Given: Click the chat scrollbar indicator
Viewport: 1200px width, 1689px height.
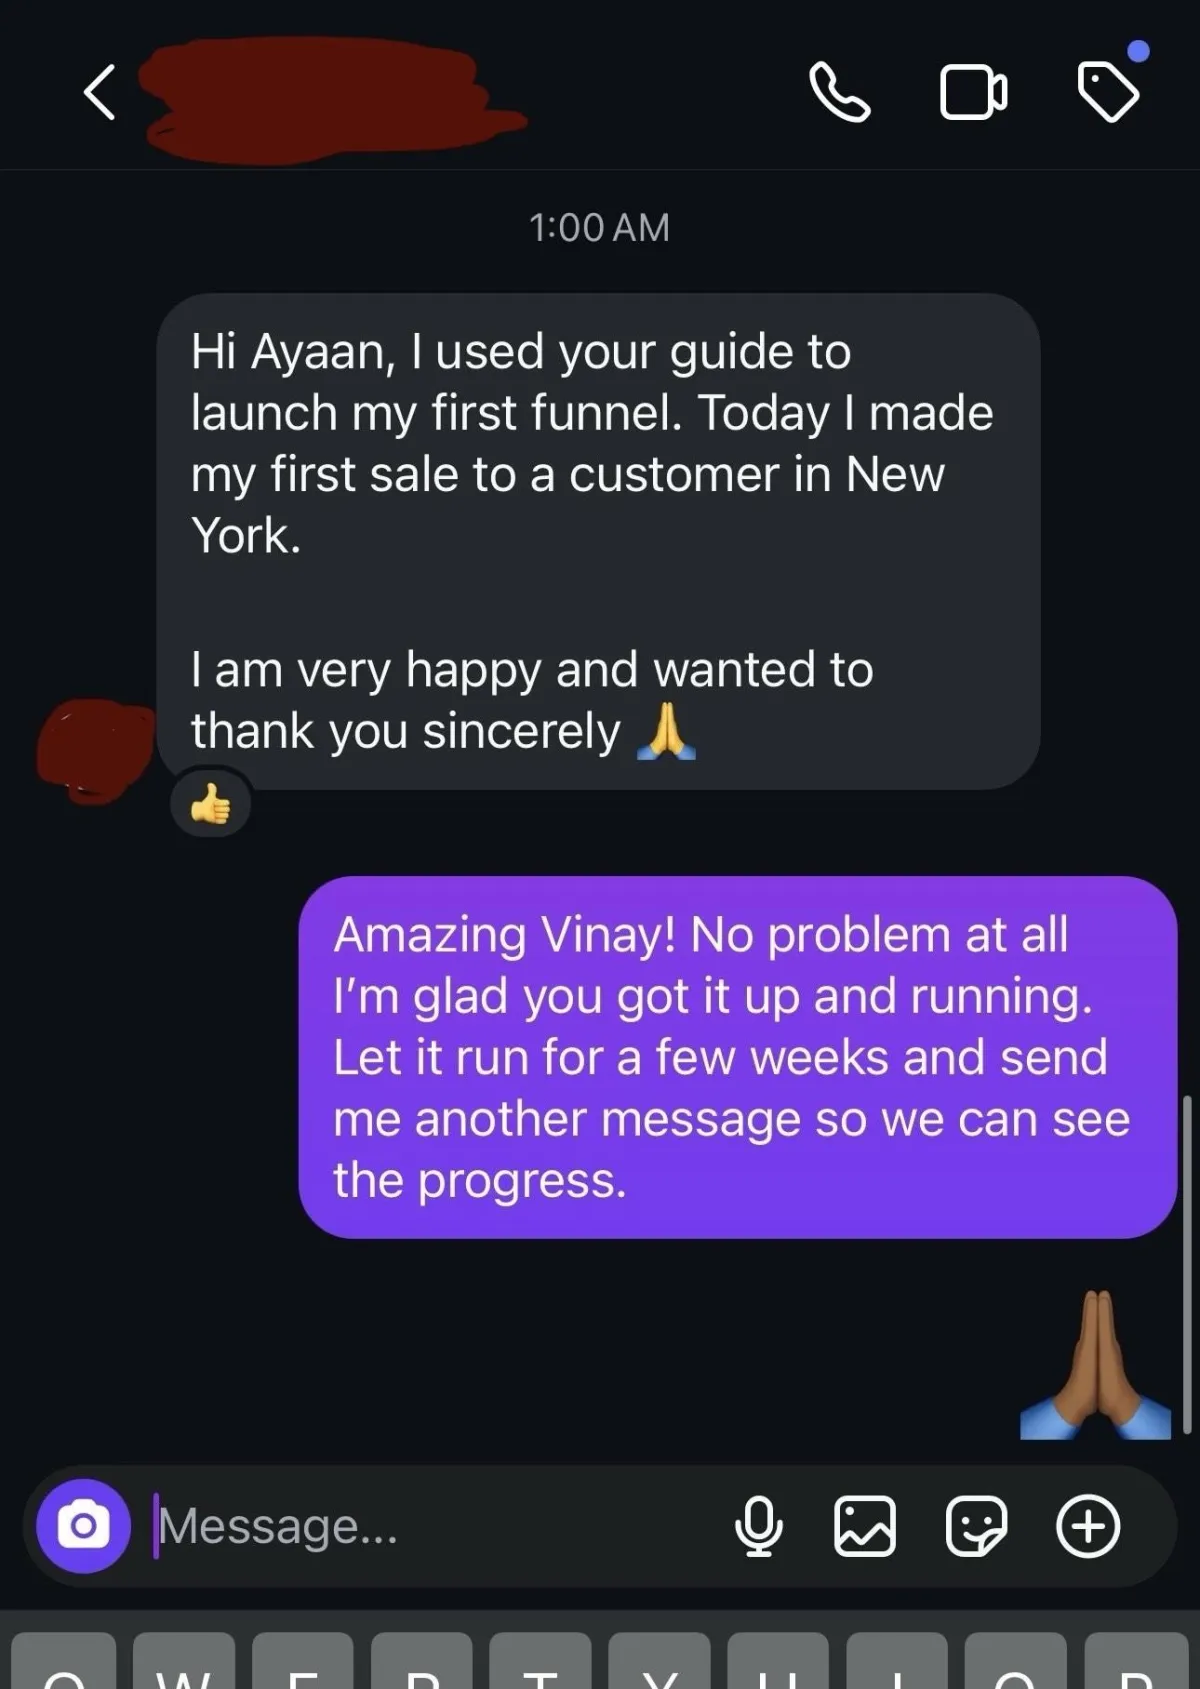Looking at the screenshot, I should click(1187, 1265).
